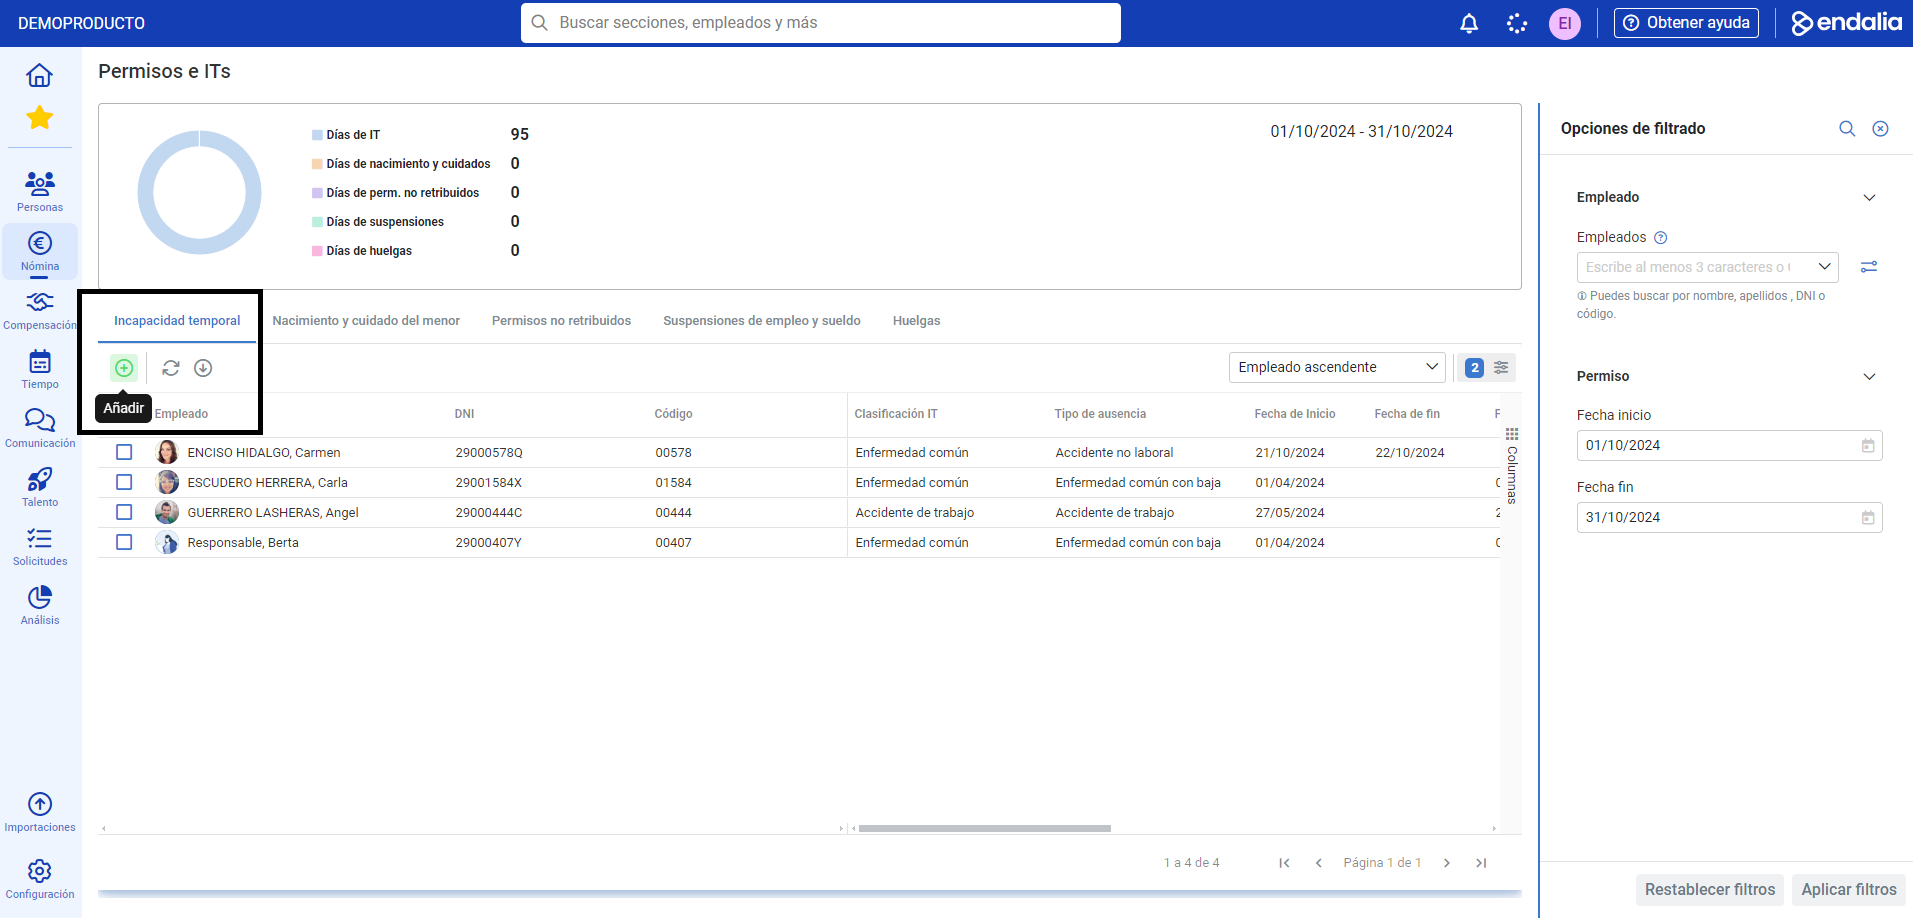Image resolution: width=1913 pixels, height=918 pixels.
Task: Open the Personas section
Action: pyautogui.click(x=40, y=190)
